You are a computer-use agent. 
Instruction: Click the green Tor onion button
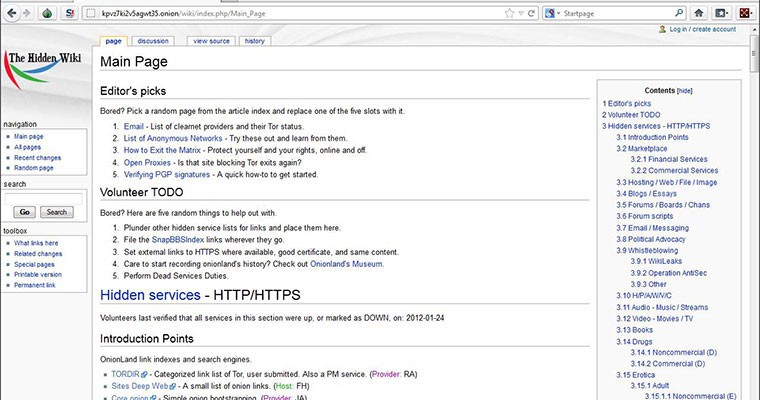pyautogui.click(x=47, y=13)
